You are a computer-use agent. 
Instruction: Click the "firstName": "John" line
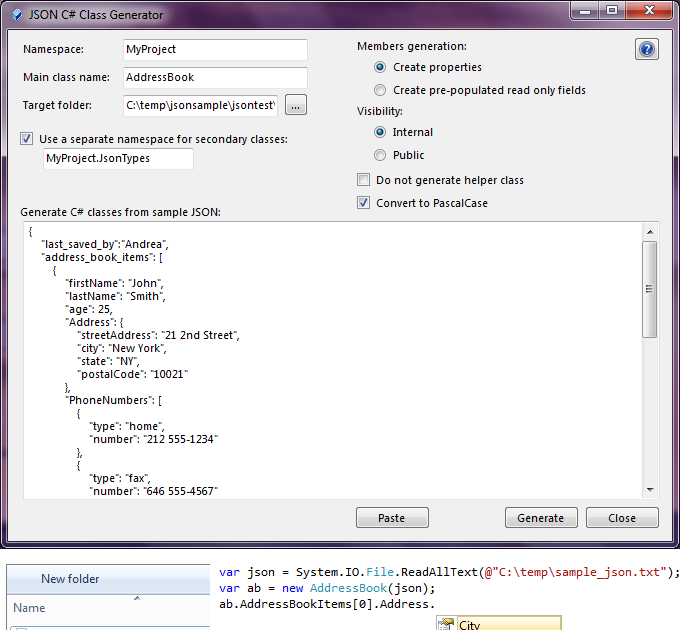tap(114, 284)
